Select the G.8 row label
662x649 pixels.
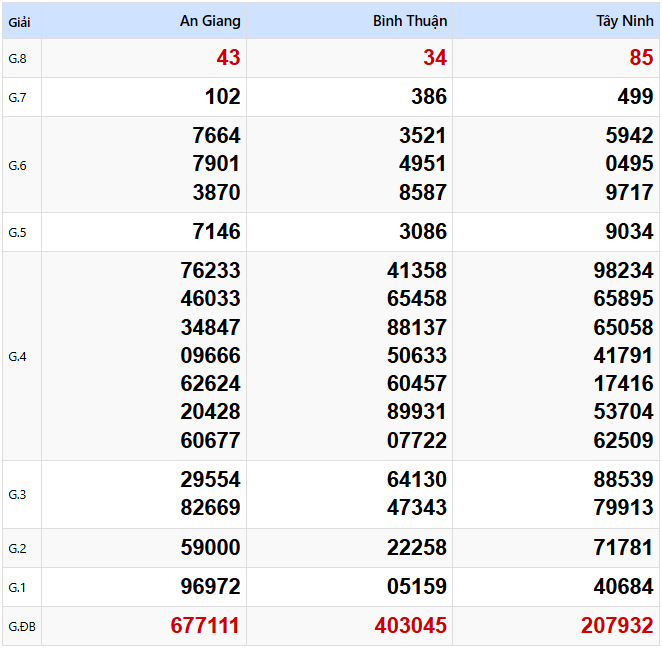[x=17, y=59]
